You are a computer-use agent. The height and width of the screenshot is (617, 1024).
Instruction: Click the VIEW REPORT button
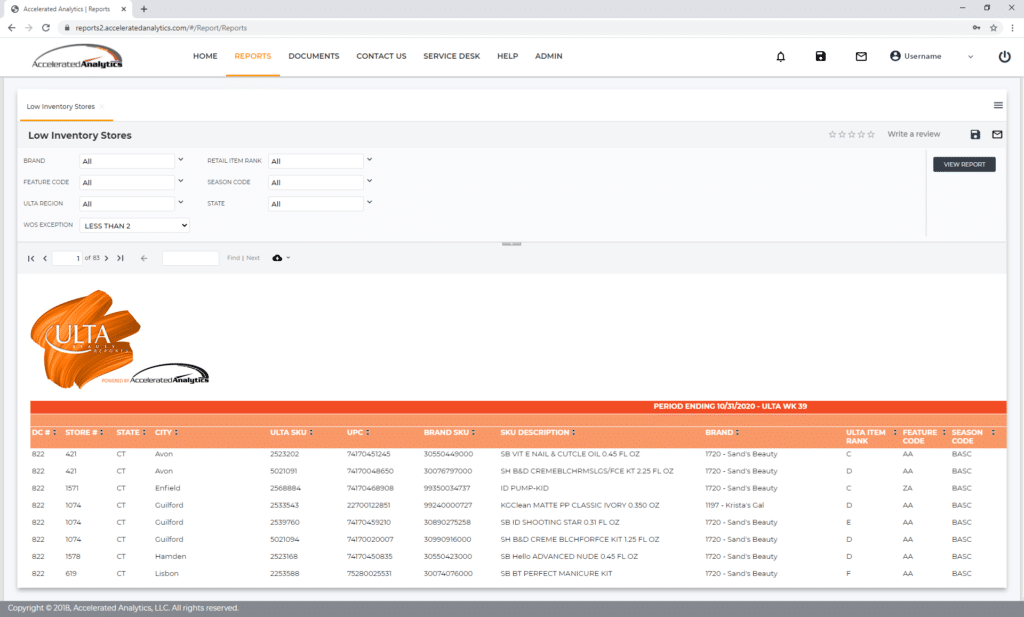click(963, 164)
